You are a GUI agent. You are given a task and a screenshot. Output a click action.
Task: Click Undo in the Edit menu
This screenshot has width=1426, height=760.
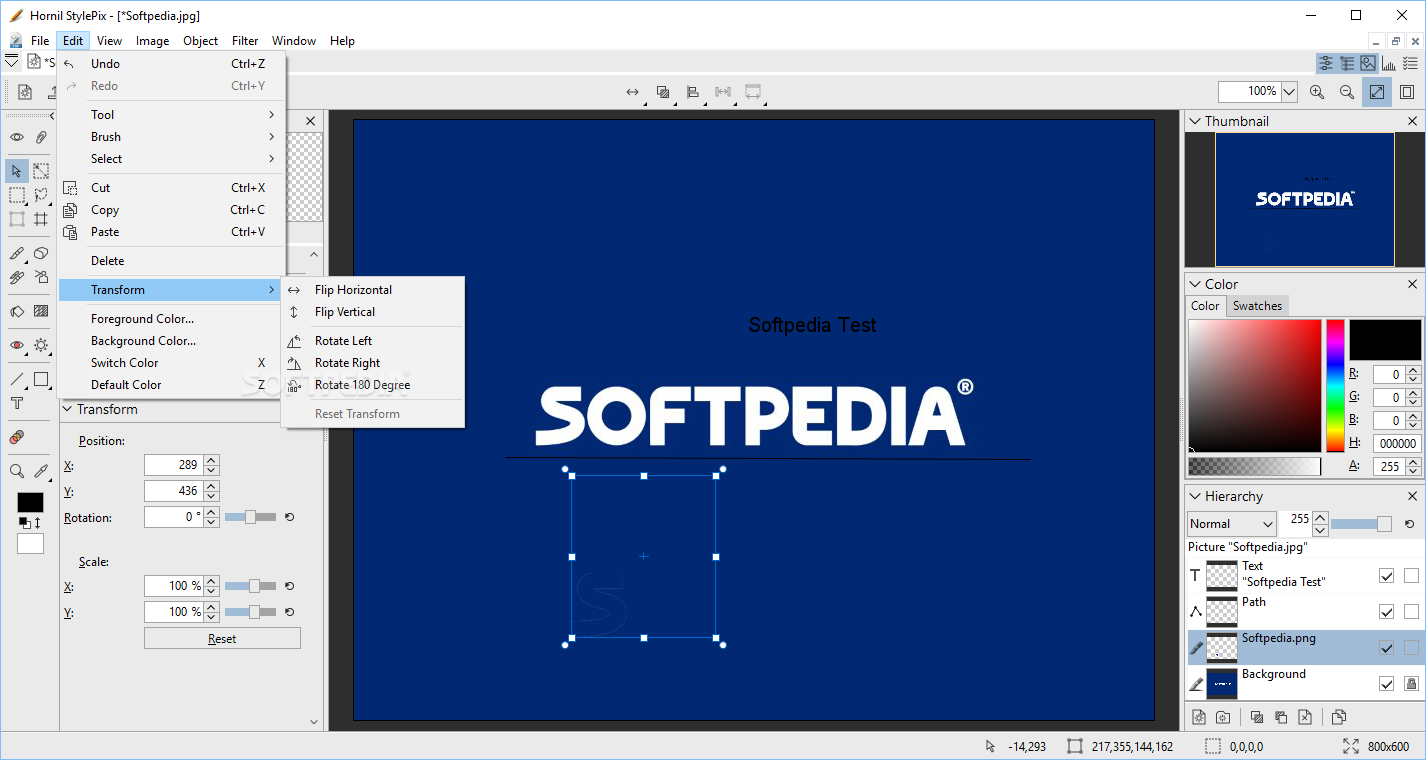pyautogui.click(x=172, y=64)
